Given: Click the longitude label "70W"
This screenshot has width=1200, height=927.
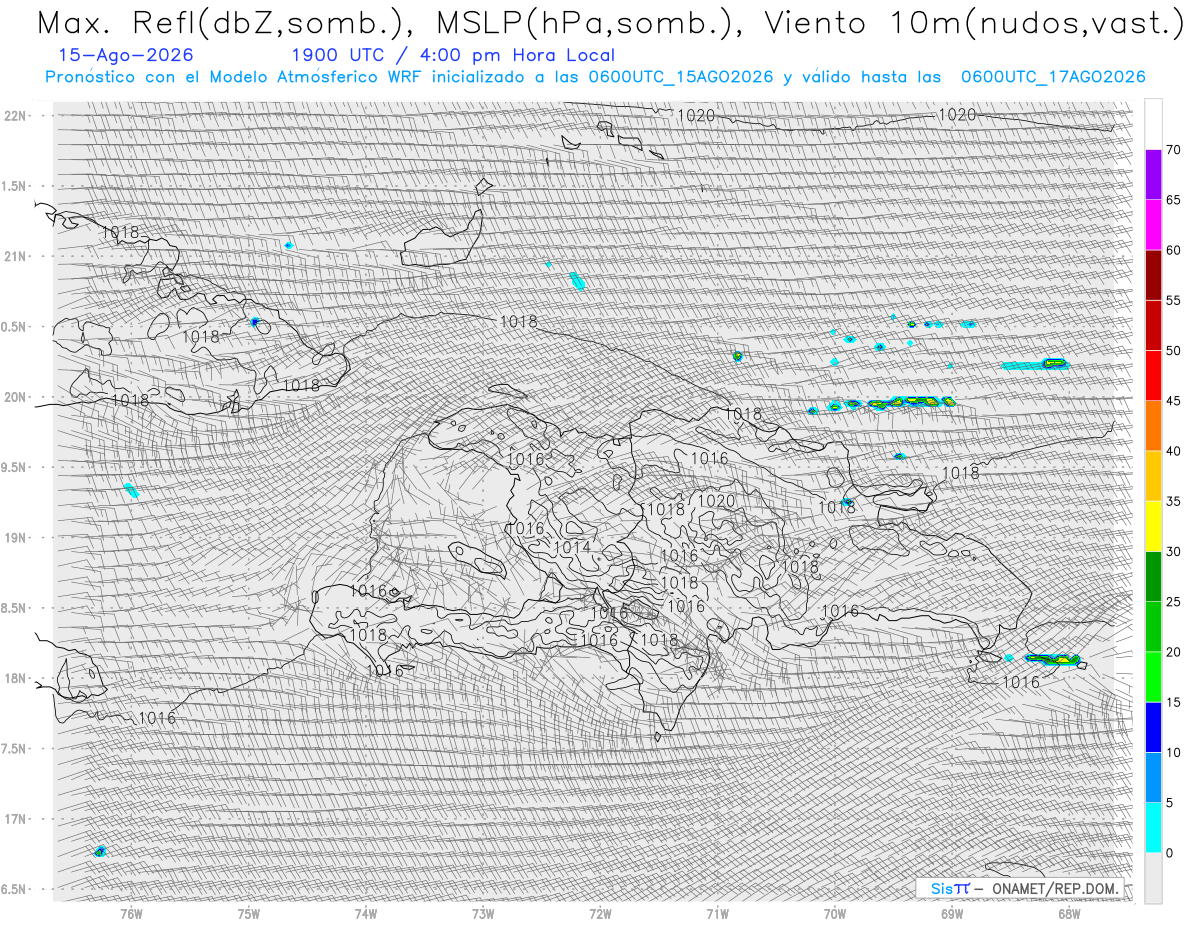Looking at the screenshot, I should pos(834,913).
